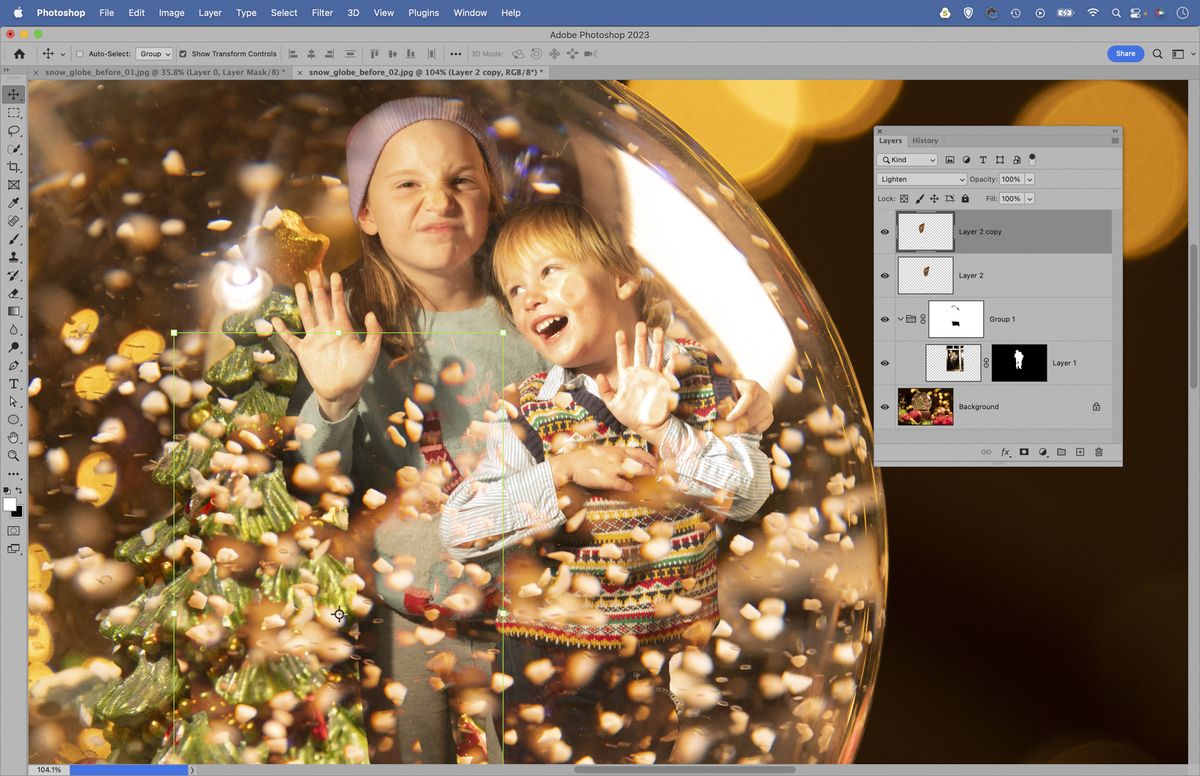
Task: Pick the Clone Stamp tool
Action: 14,256
